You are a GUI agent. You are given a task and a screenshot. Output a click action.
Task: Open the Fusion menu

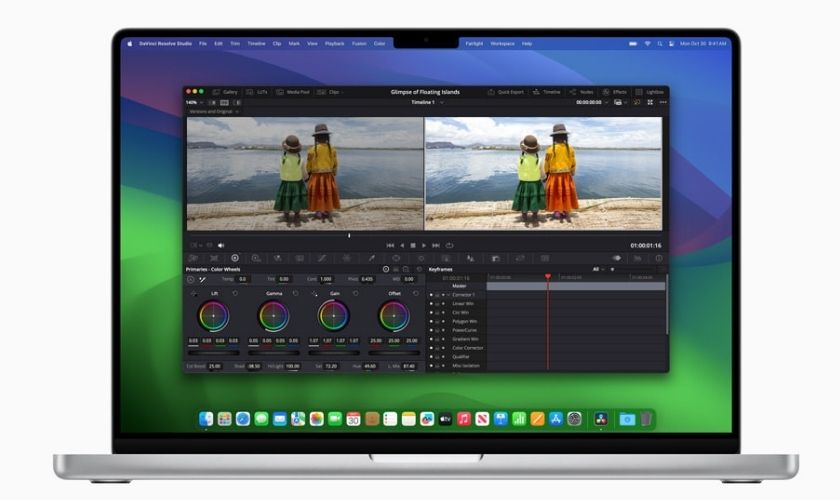[x=359, y=43]
